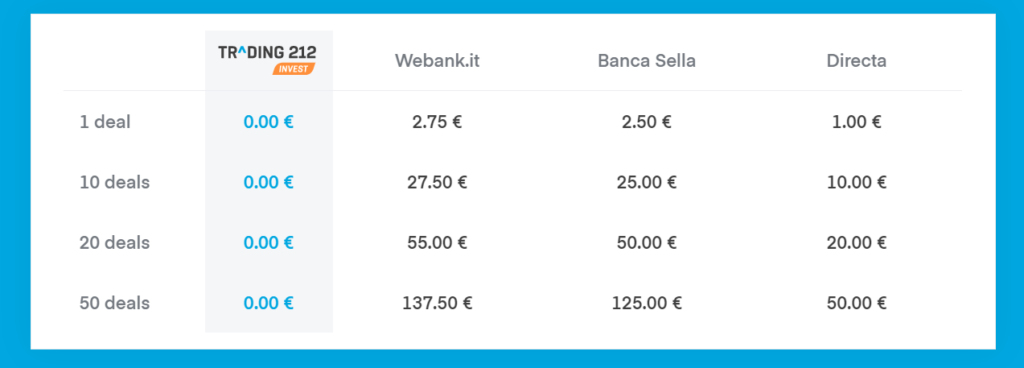Click the 50 deals row label
Viewport: 1024px width, 368px height.
tap(115, 303)
